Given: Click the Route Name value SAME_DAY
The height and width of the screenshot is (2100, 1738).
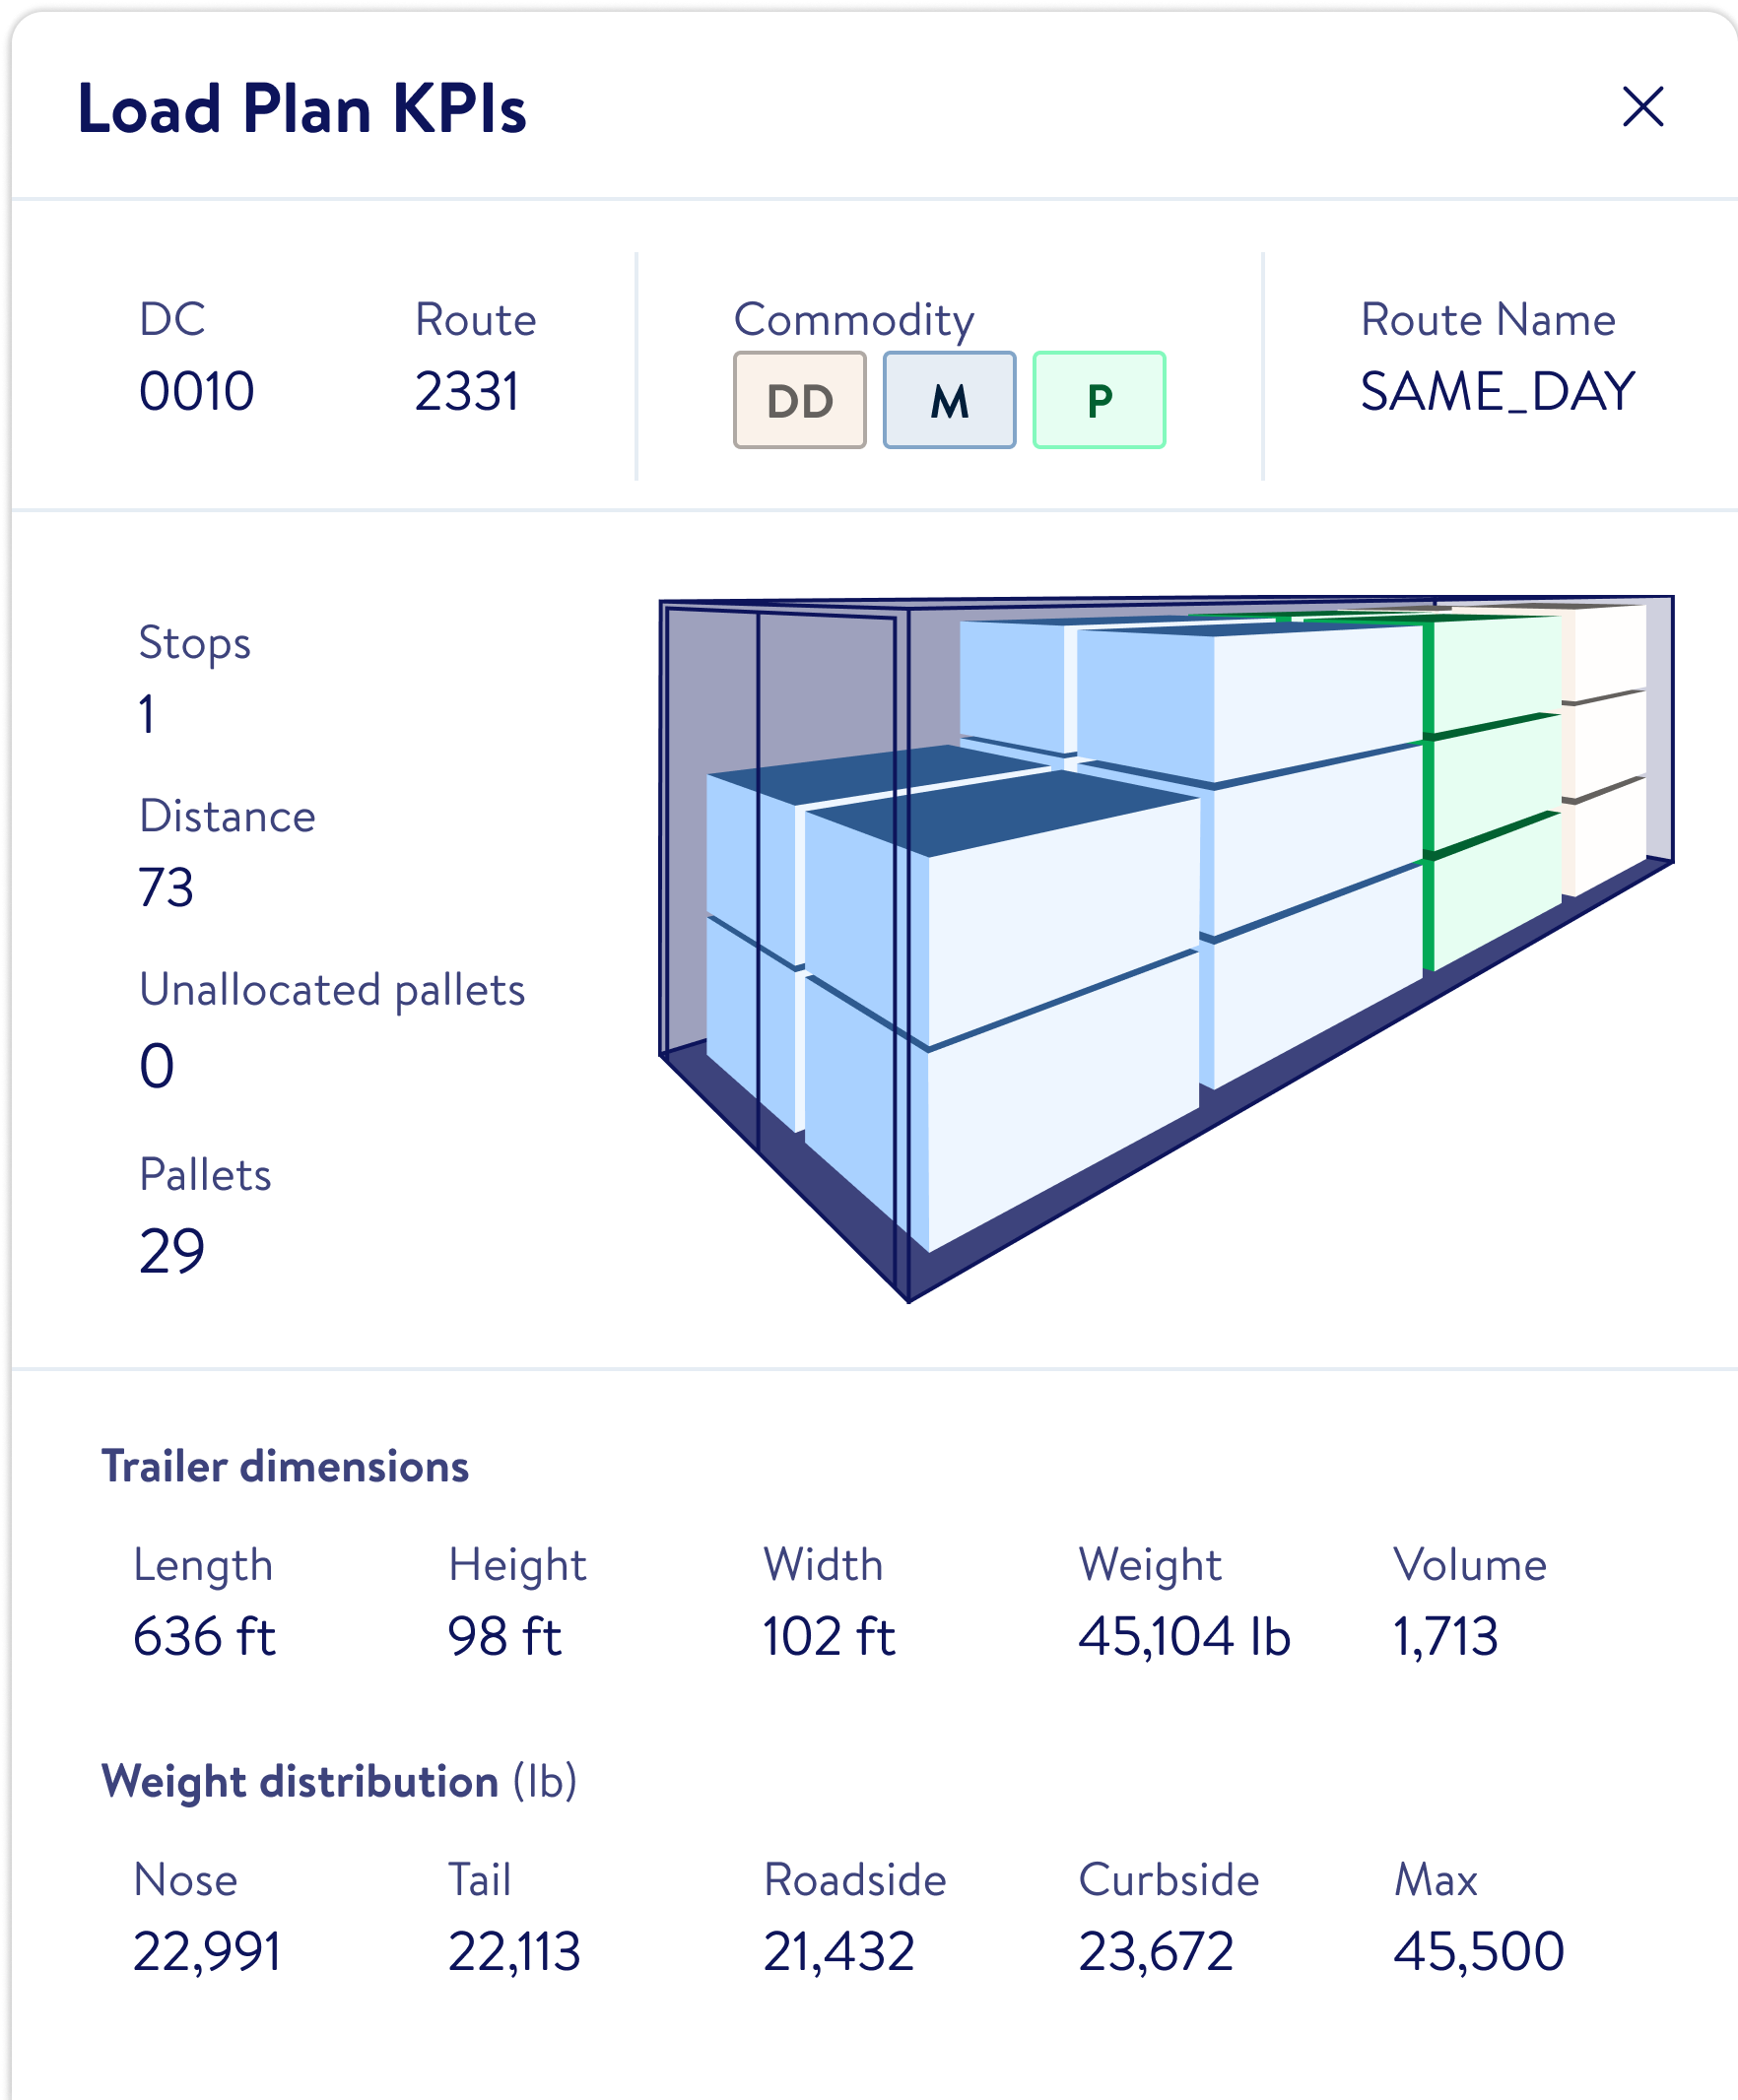Looking at the screenshot, I should pyautogui.click(x=1497, y=391).
